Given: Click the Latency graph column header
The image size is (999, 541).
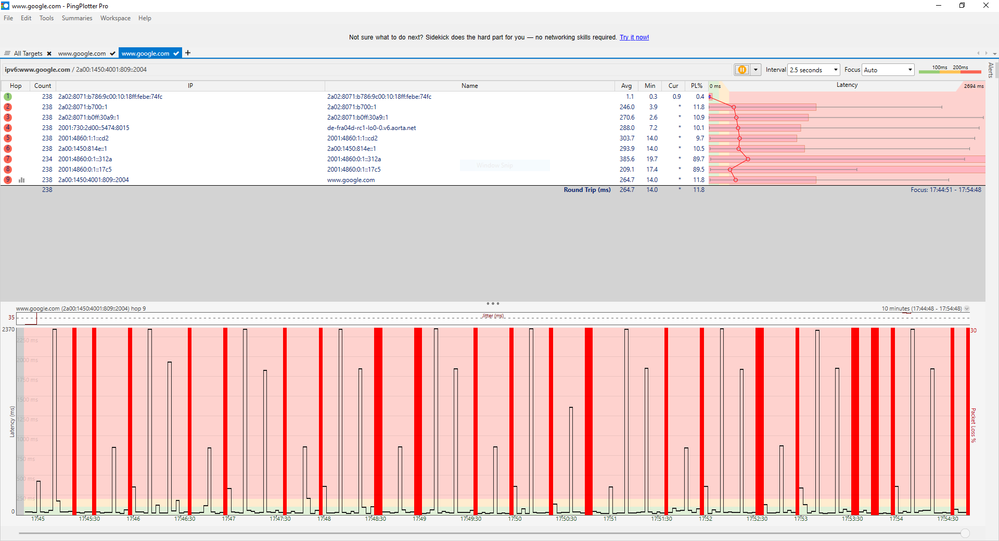Looking at the screenshot, I should click(847, 85).
